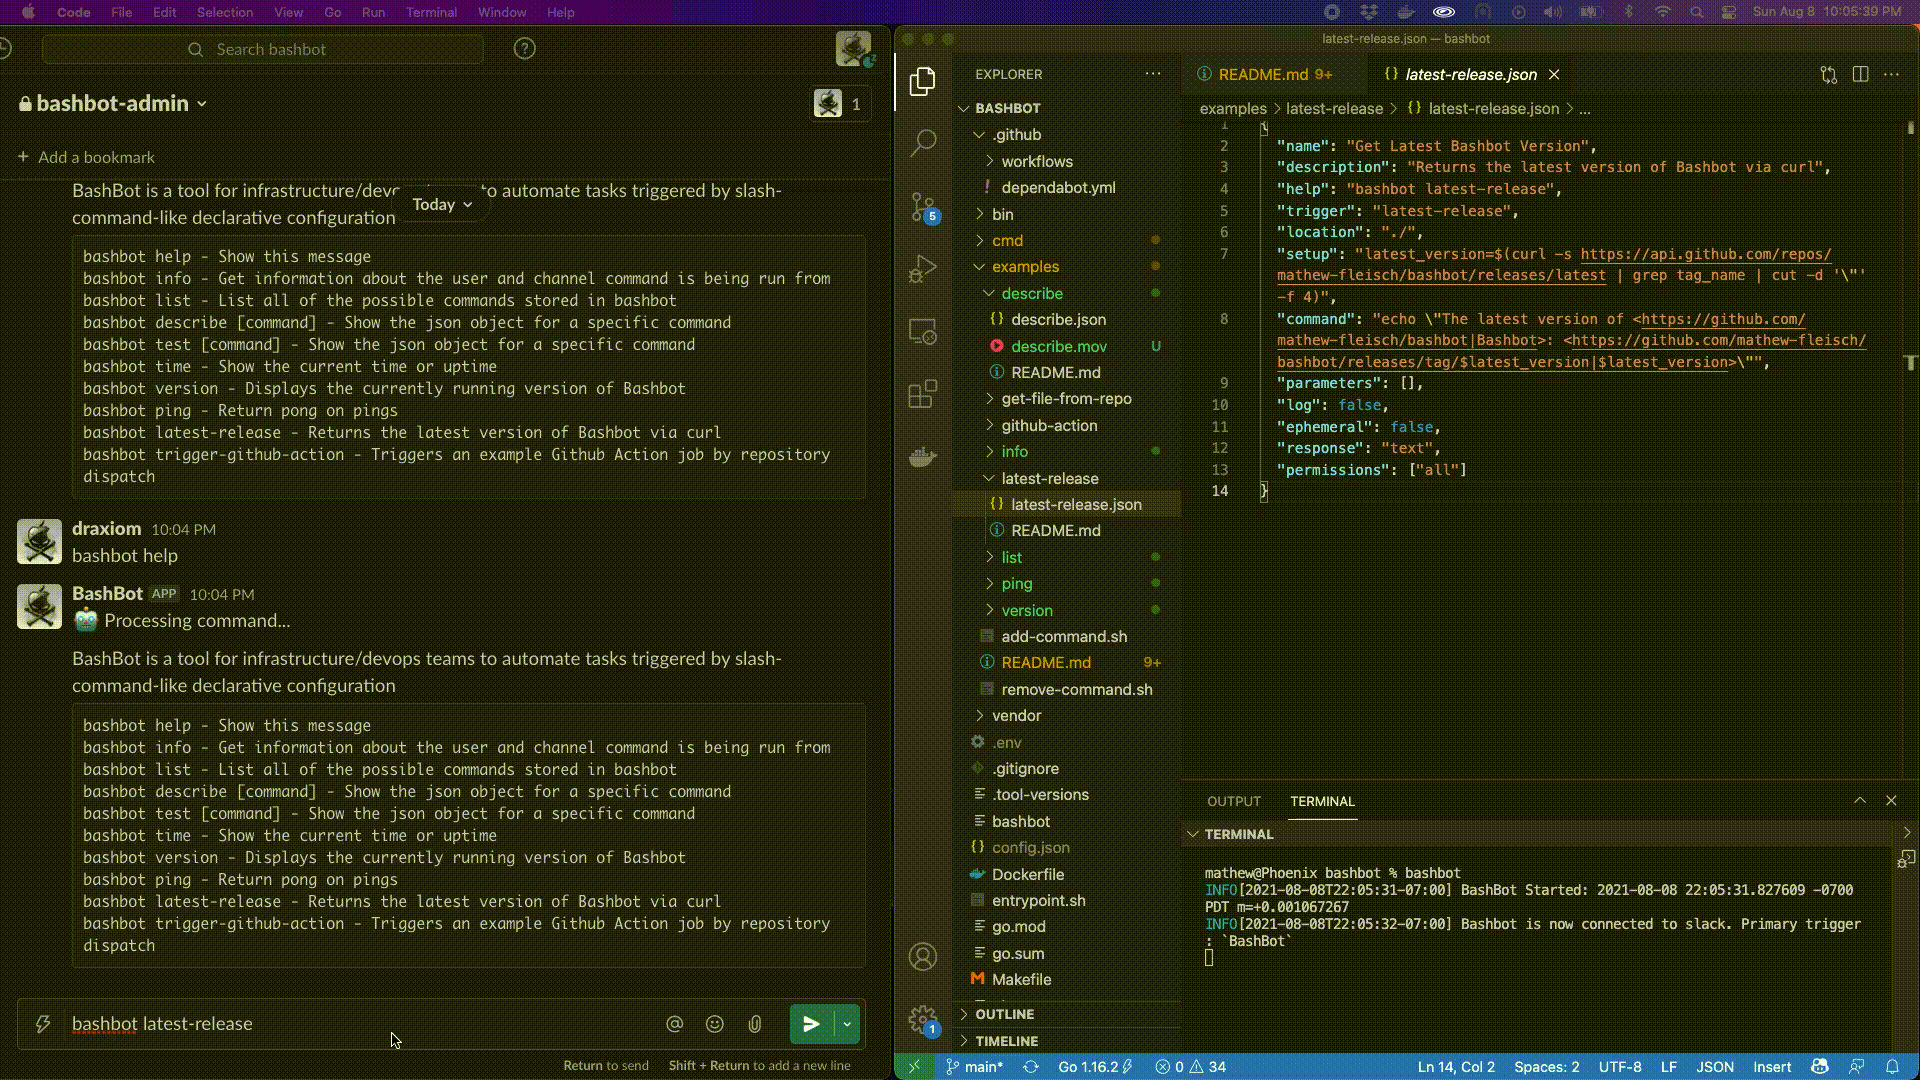
Task: Switch to the README.md editor tab
Action: 1265,74
